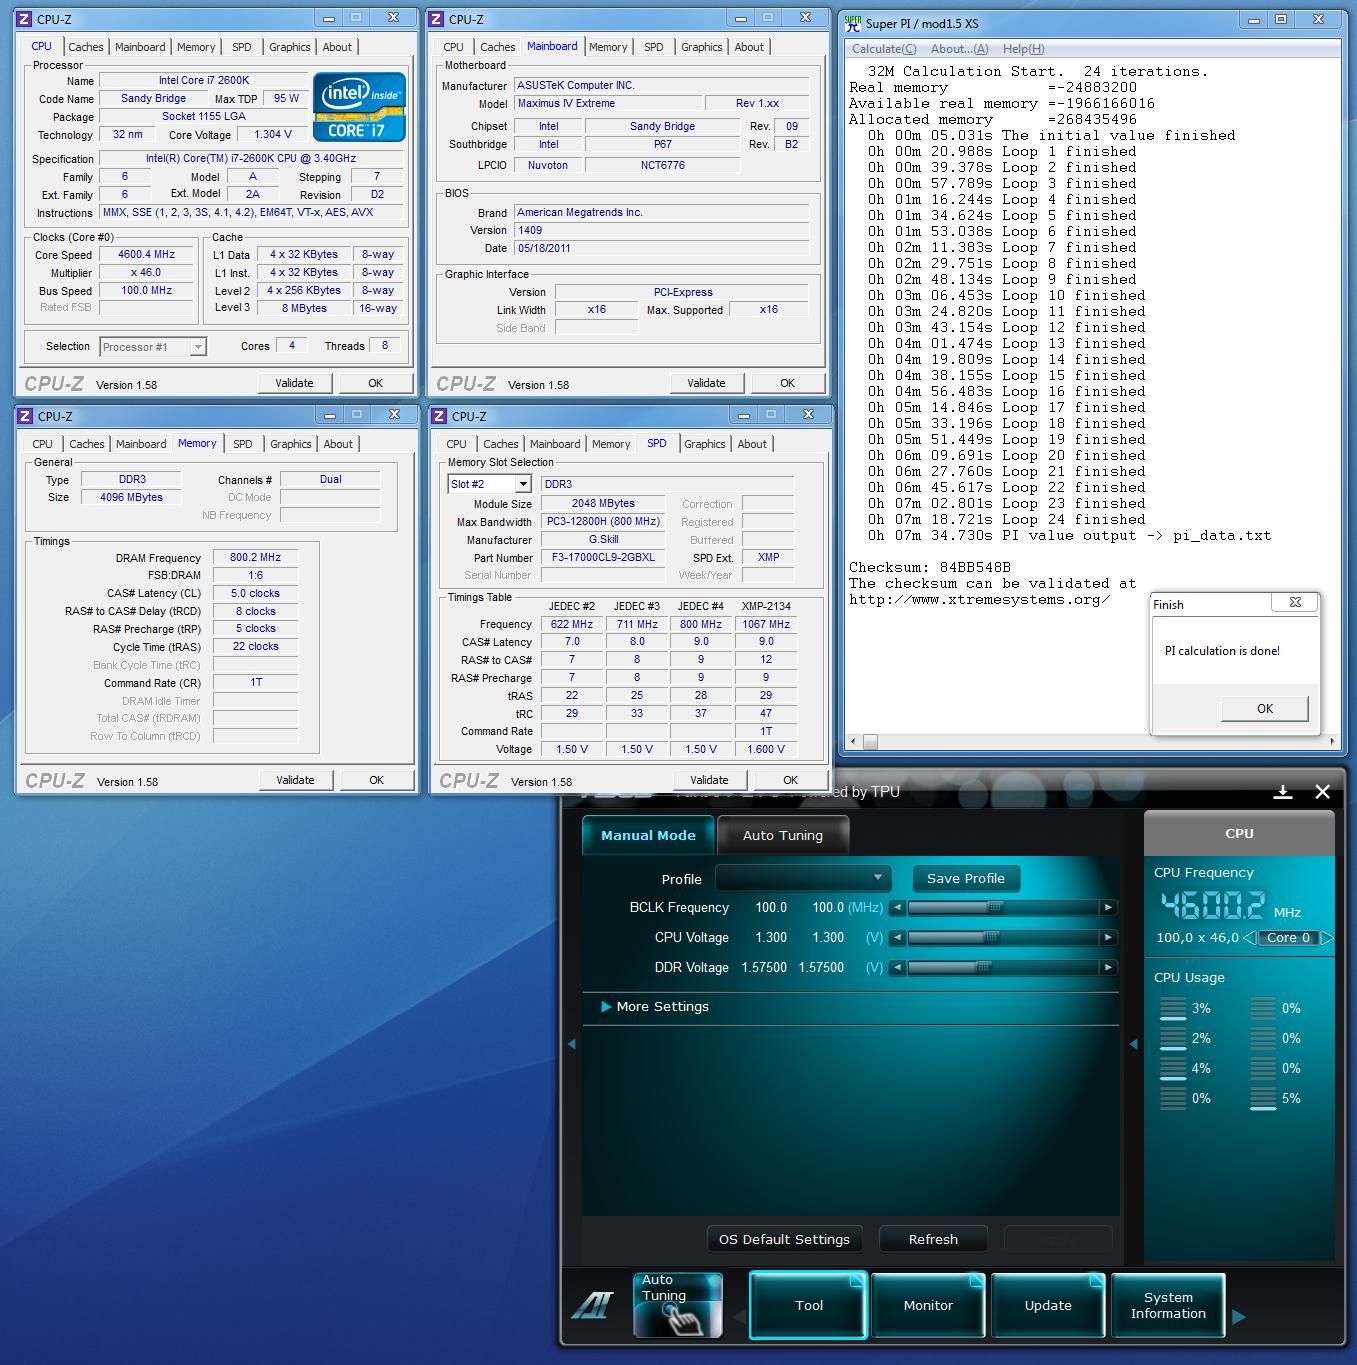
Task: Expand More Settings in AI Suite
Action: coord(655,1007)
